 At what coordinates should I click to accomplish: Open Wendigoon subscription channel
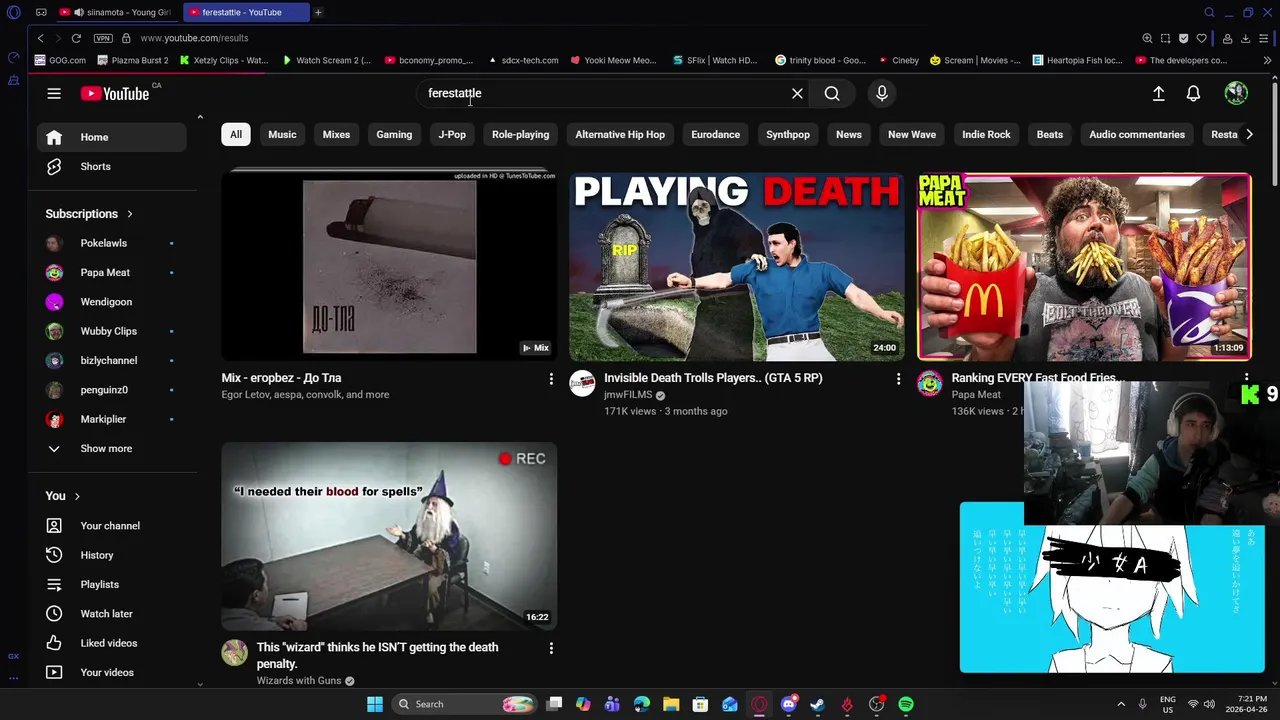coord(111,302)
